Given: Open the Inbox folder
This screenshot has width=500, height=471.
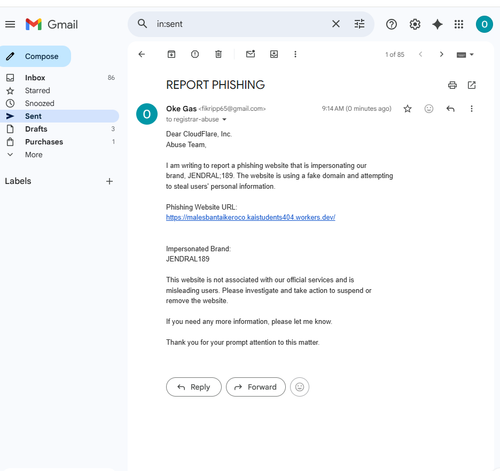Looking at the screenshot, I should point(59,78).
